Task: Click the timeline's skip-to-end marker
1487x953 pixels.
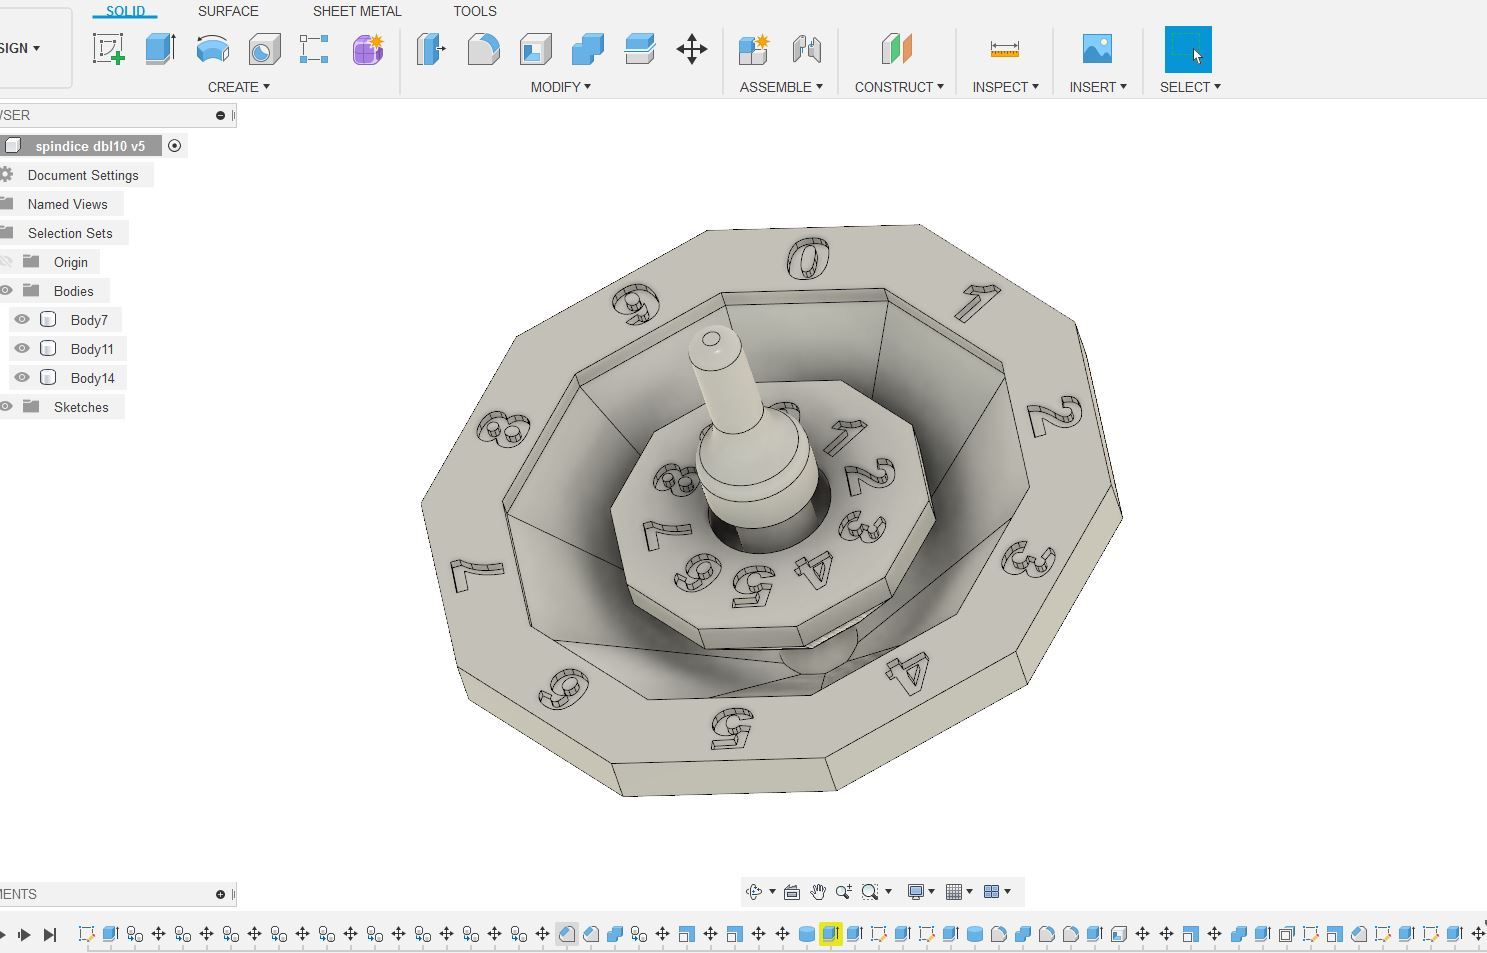Action: point(51,934)
